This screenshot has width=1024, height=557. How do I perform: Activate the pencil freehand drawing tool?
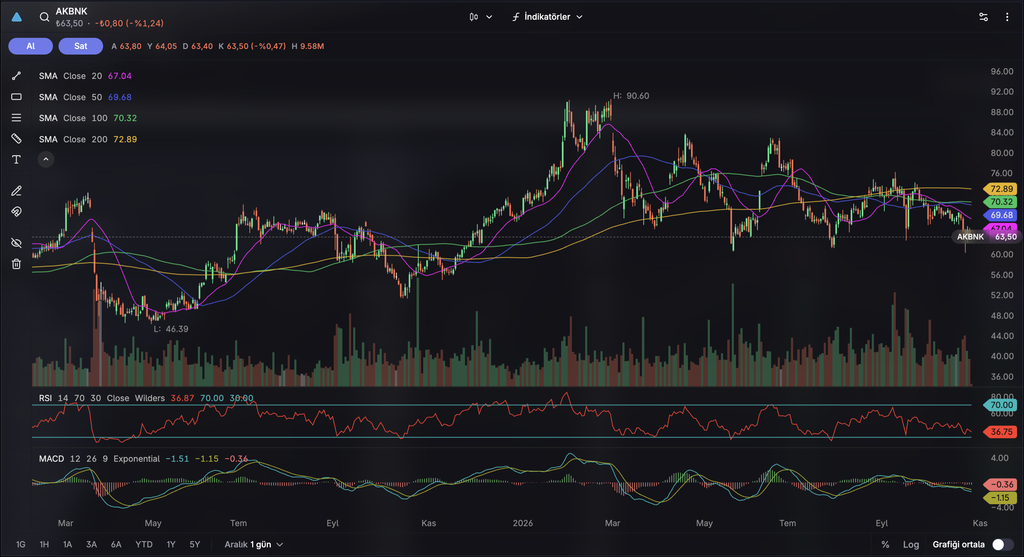click(16, 191)
